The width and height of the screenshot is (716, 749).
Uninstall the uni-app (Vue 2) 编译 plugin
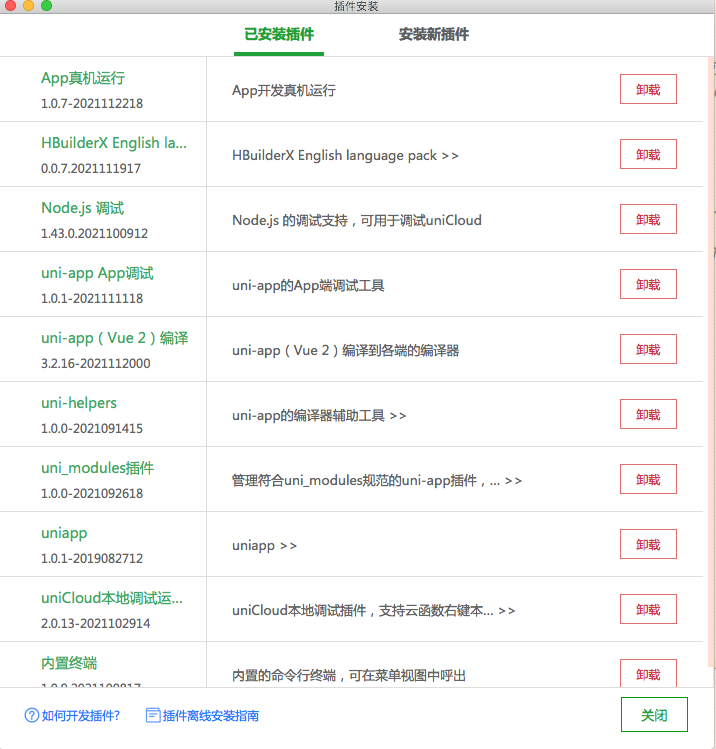pos(648,349)
